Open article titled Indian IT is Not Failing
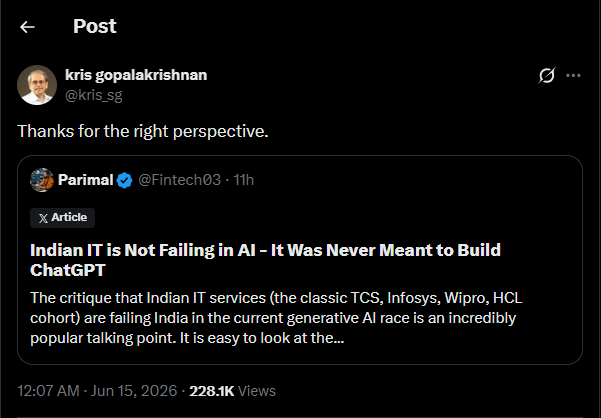Viewport: 601px width, 418px height. tap(265, 260)
